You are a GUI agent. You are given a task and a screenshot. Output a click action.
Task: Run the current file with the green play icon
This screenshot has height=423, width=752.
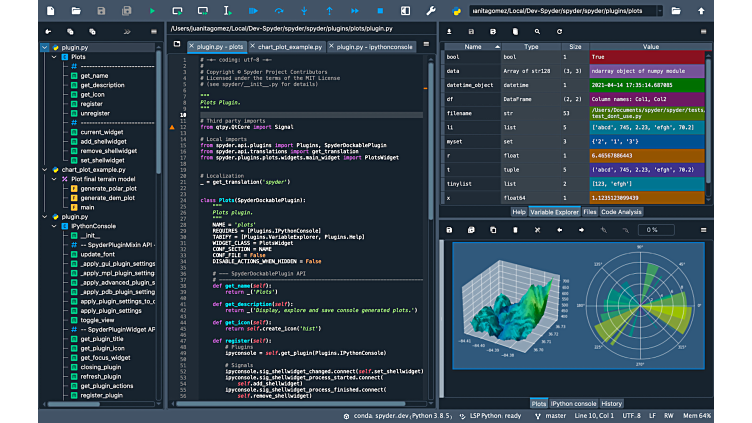pyautogui.click(x=152, y=11)
